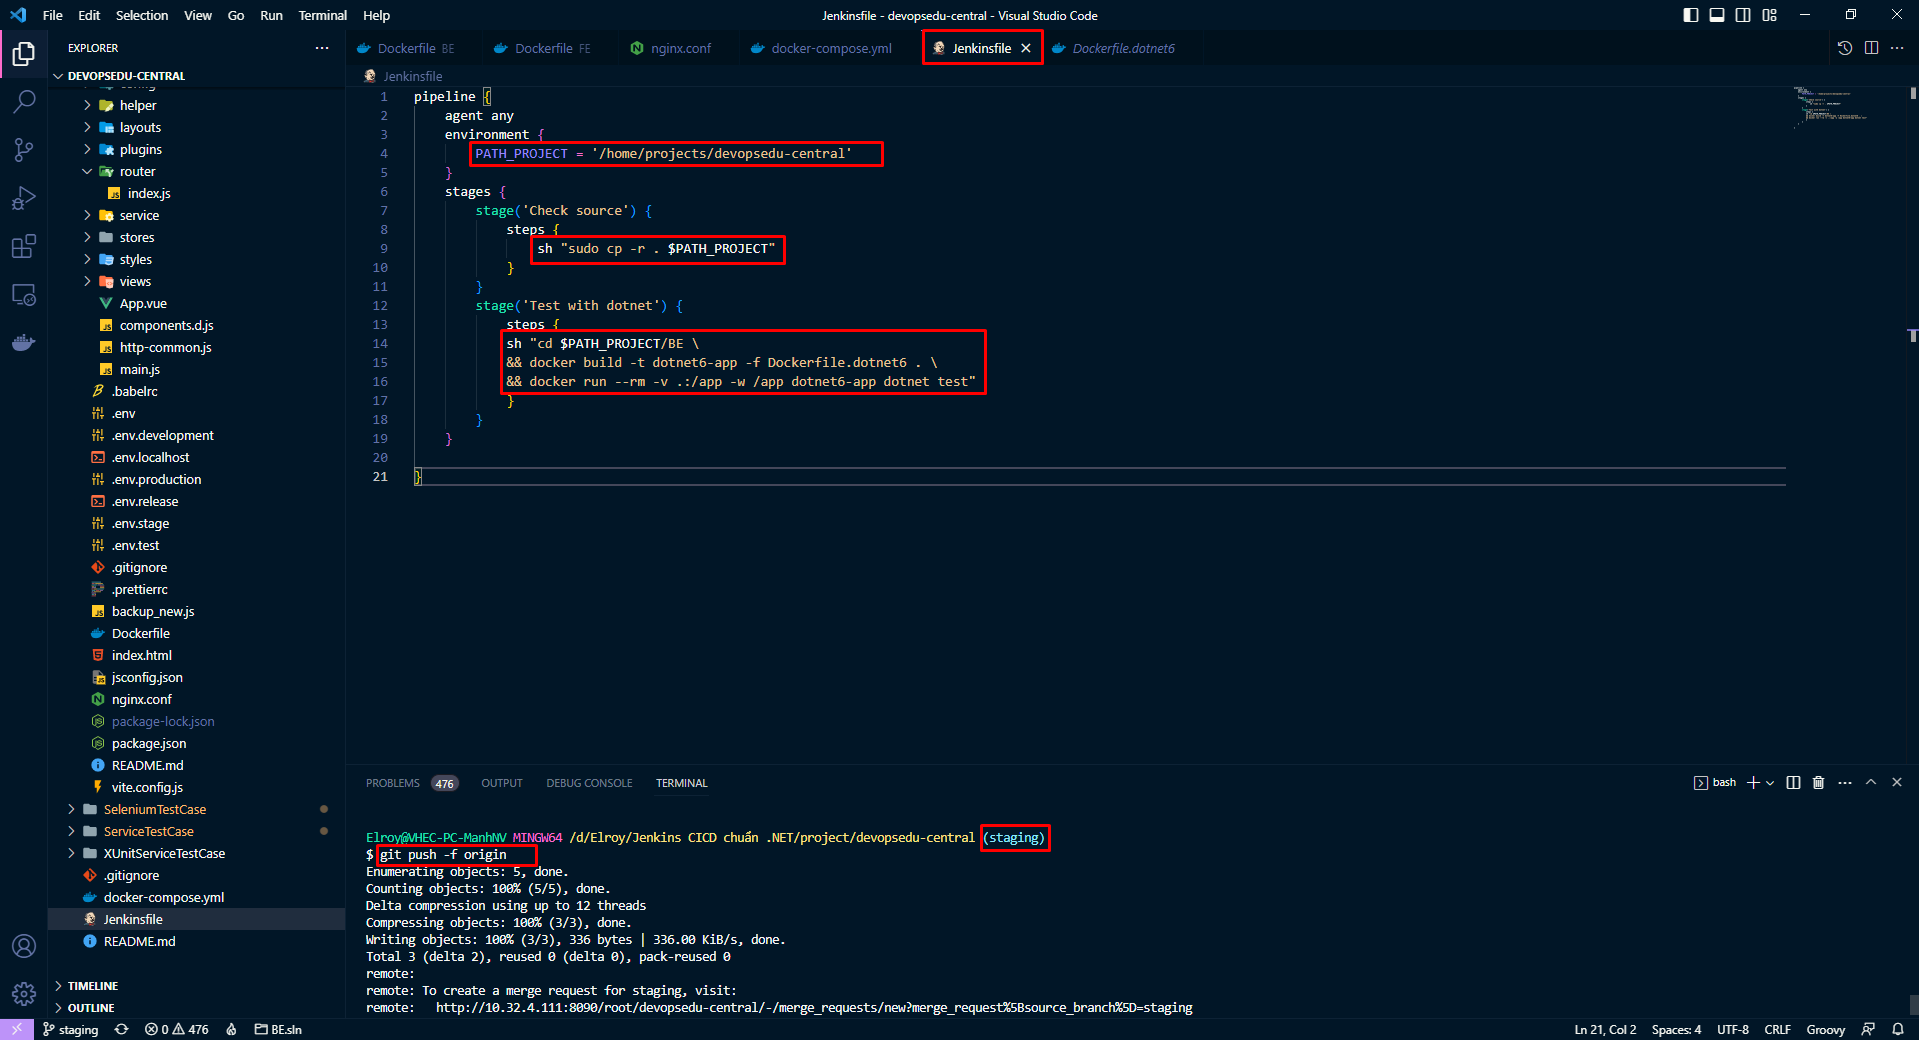The image size is (1919, 1040).
Task: Open the Help menu
Action: click(x=376, y=15)
